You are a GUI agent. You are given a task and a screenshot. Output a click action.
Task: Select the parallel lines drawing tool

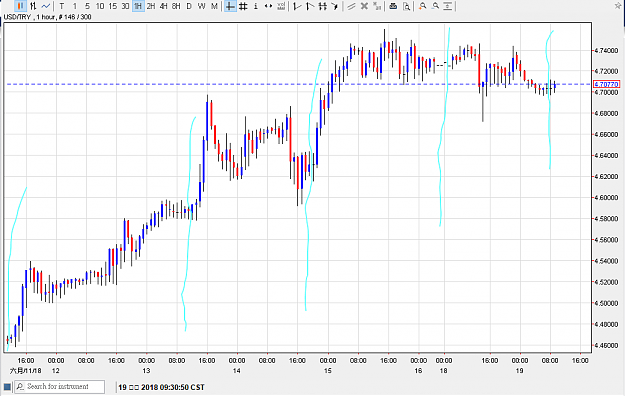[x=351, y=6]
